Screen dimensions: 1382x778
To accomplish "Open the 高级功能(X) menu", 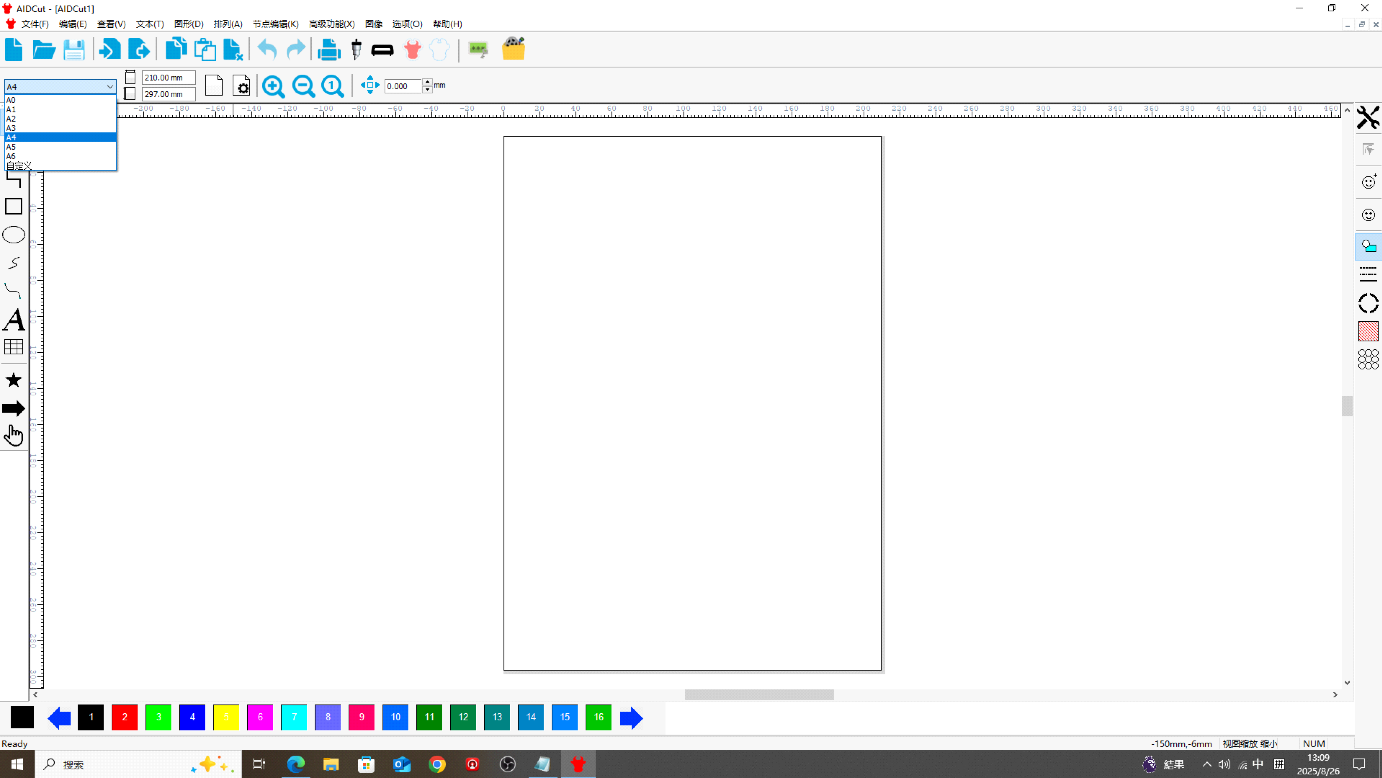I will click(332, 23).
